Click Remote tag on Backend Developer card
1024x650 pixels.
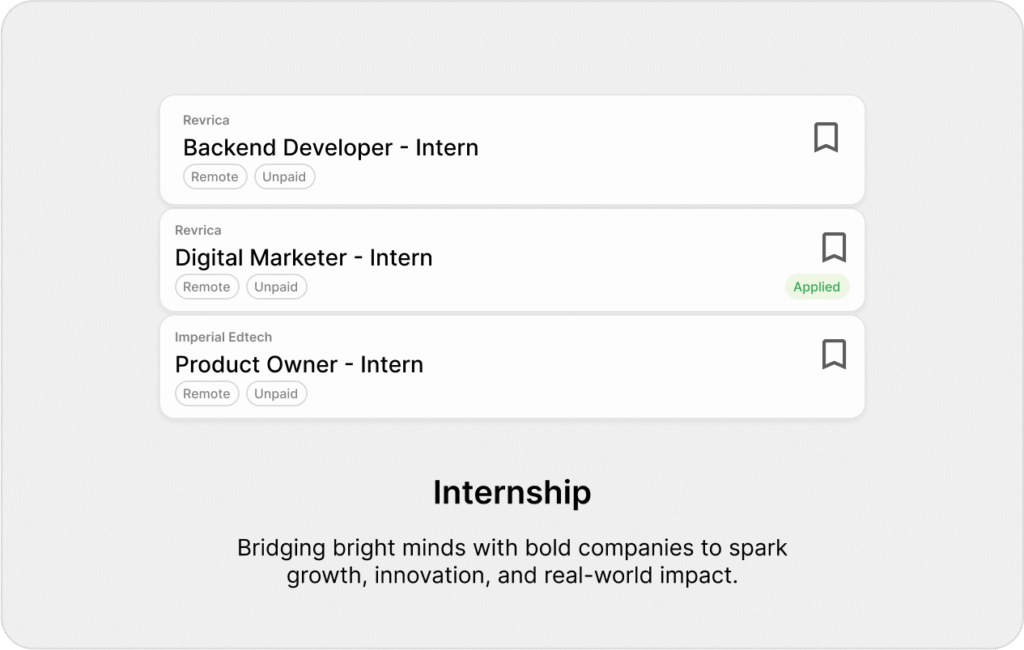[x=215, y=177]
